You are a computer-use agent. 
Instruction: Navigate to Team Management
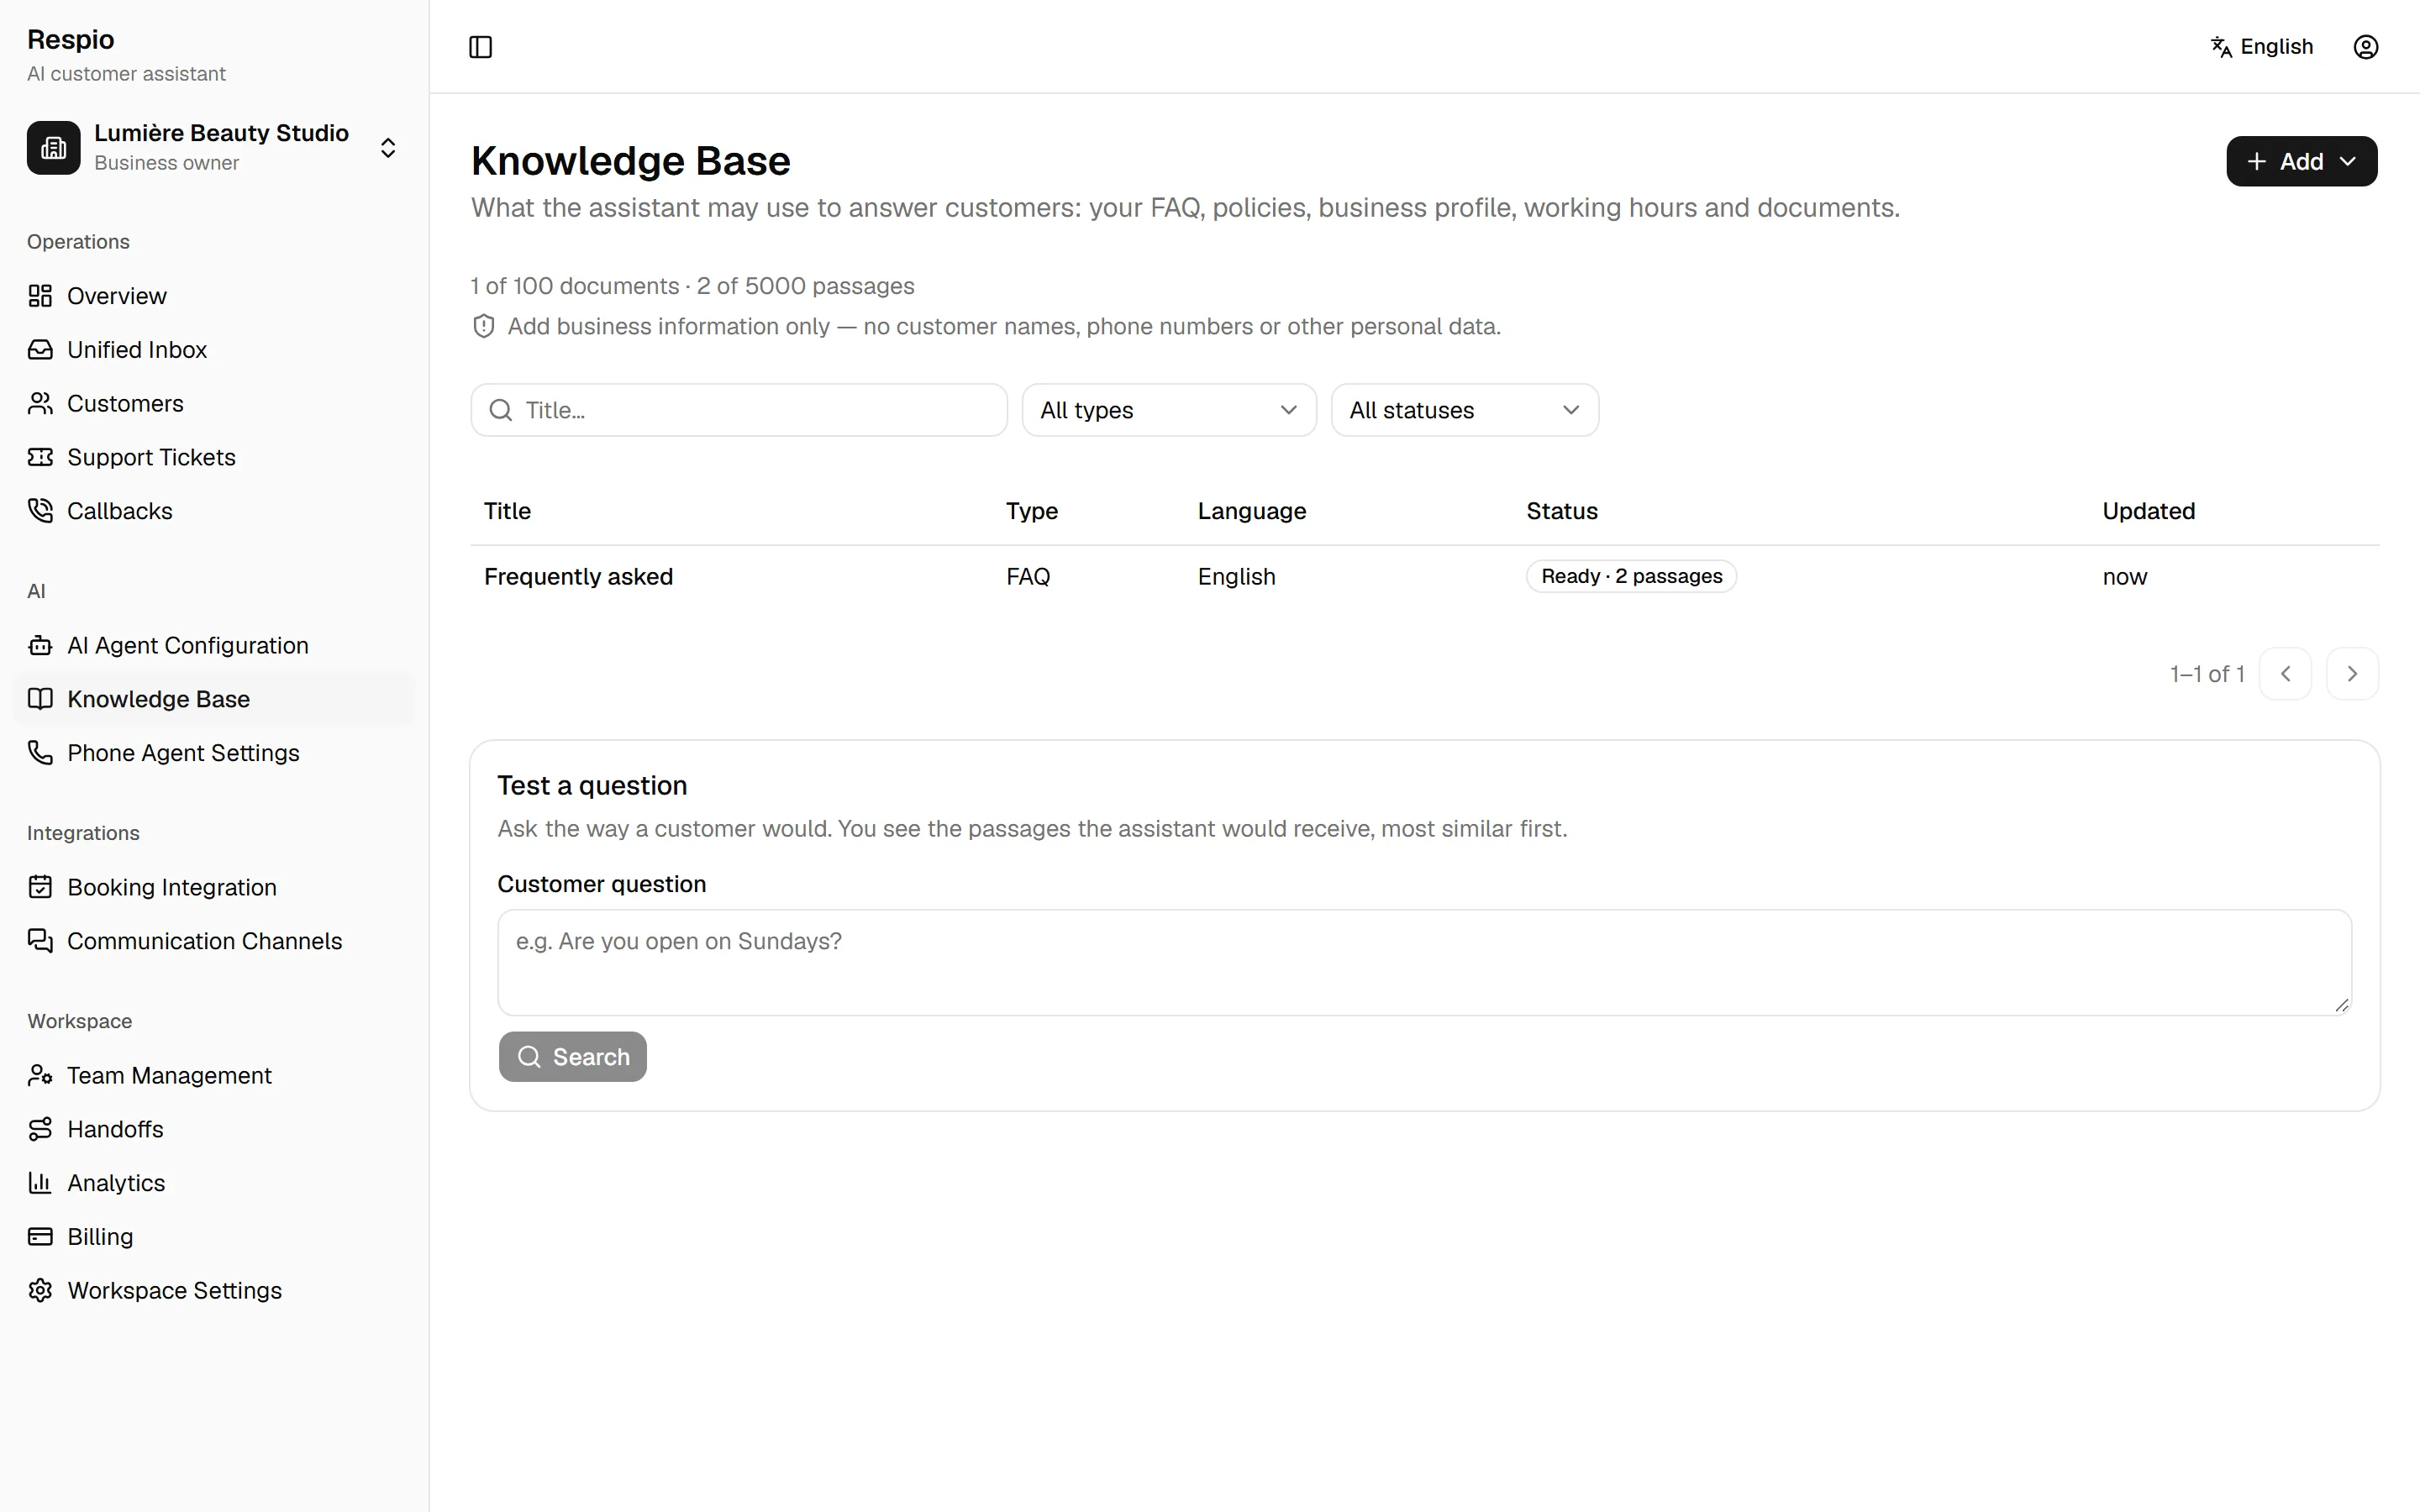coord(214,1075)
